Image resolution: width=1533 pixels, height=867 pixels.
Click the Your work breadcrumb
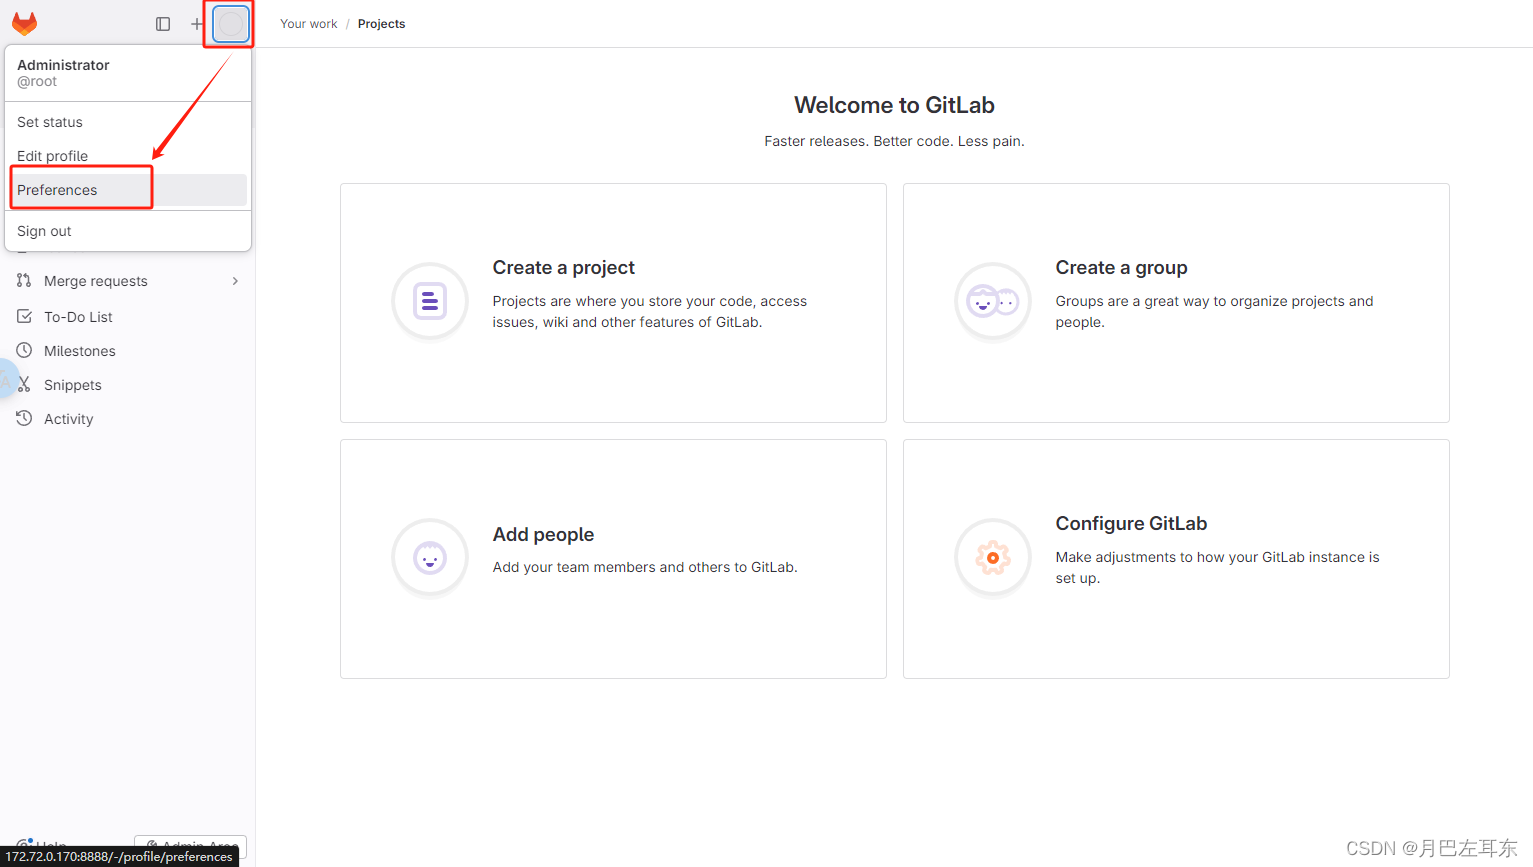click(x=309, y=24)
